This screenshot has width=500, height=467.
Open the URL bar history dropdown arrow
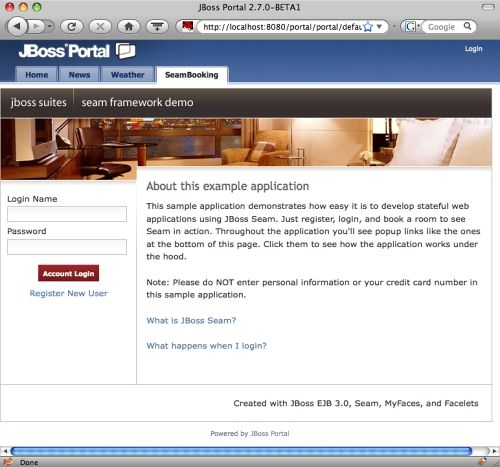click(x=379, y=26)
